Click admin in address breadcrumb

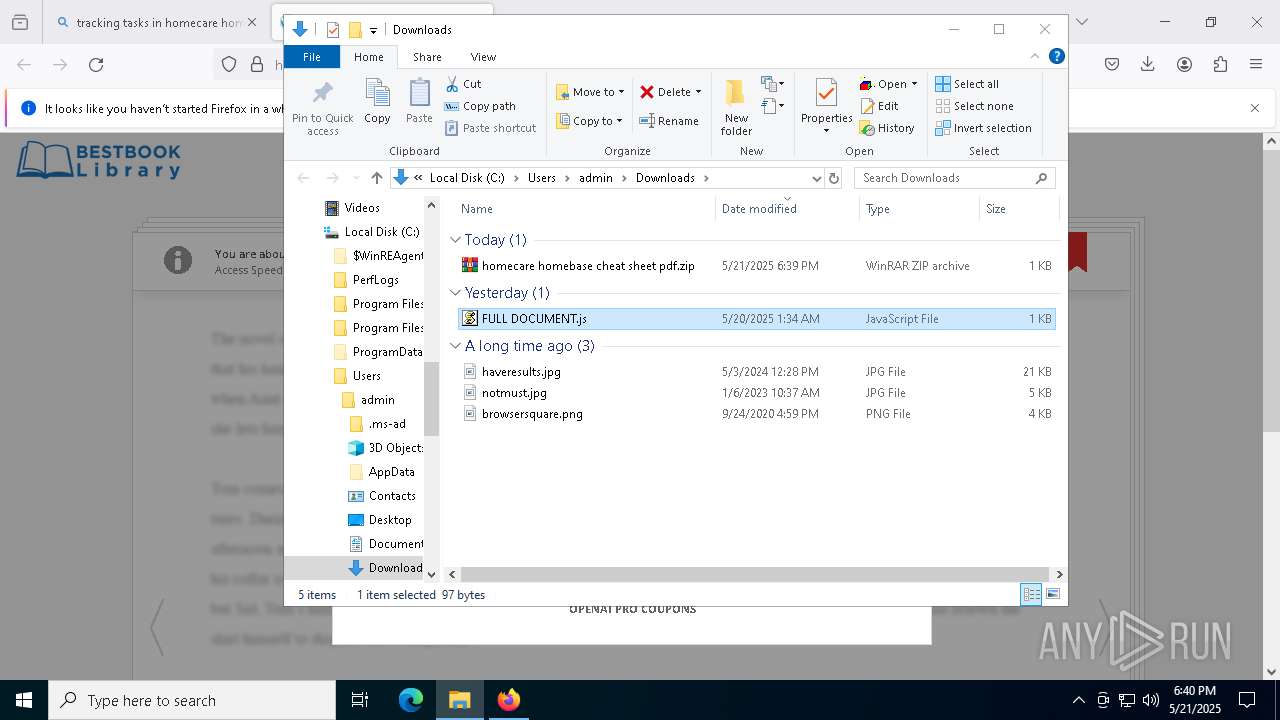pyautogui.click(x=596, y=178)
